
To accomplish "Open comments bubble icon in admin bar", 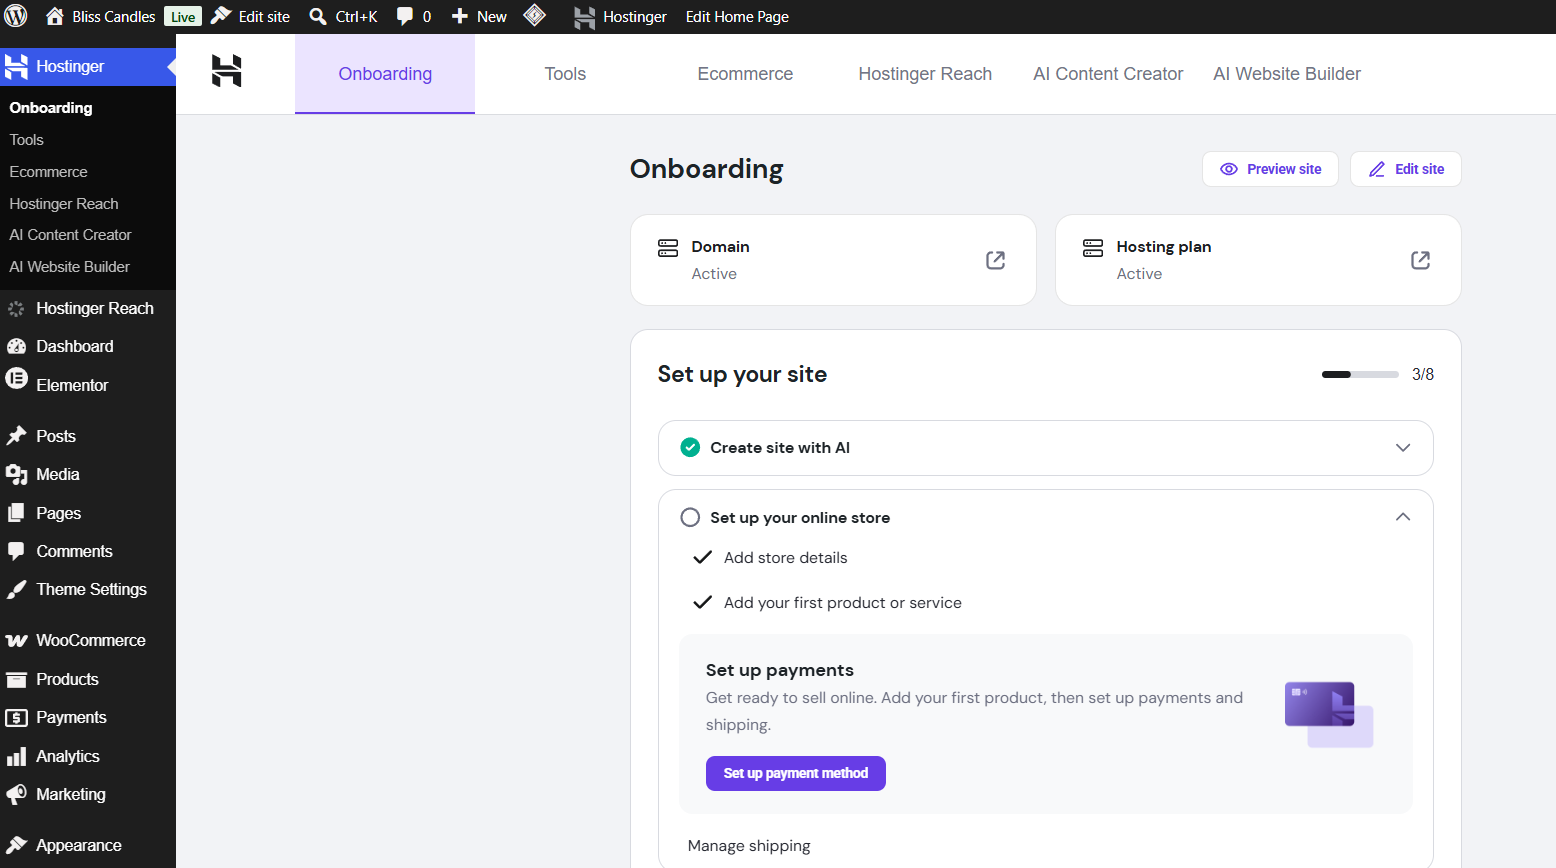I will tap(405, 16).
